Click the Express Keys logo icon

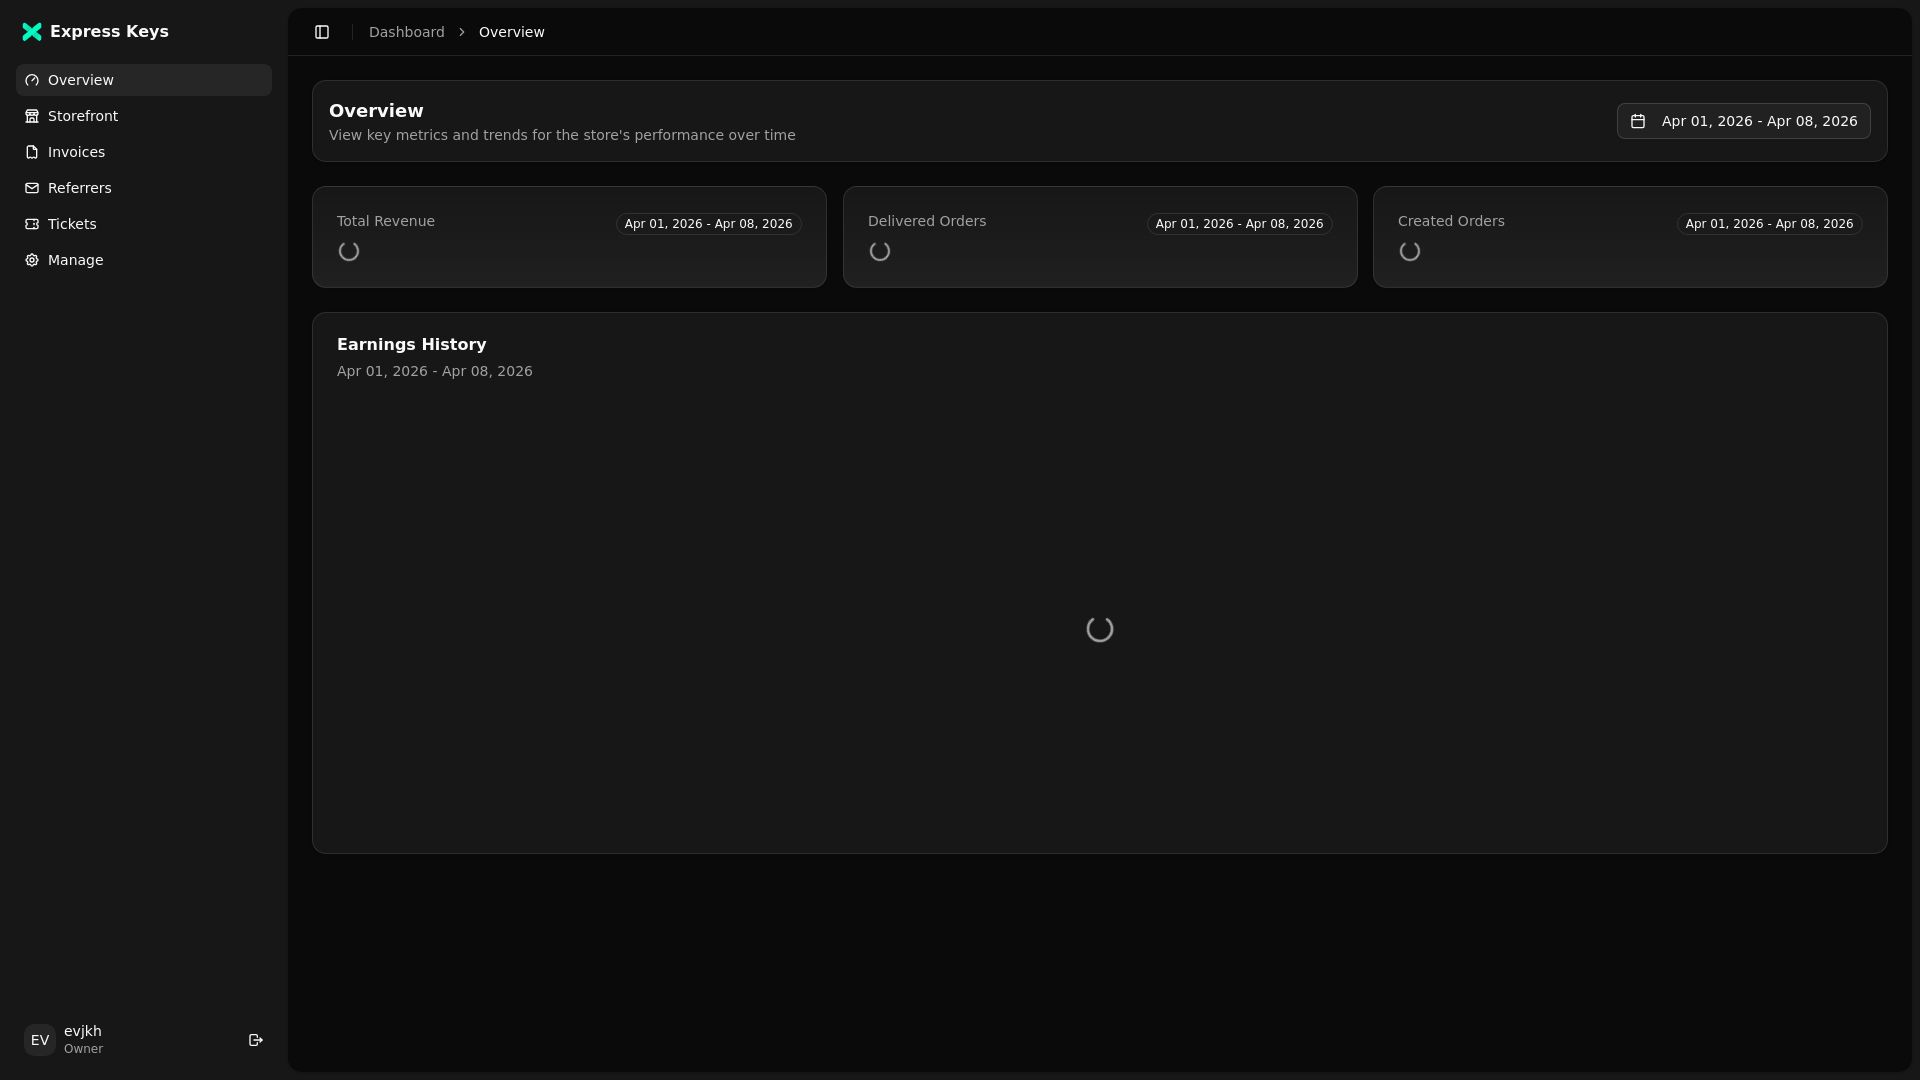coord(32,32)
